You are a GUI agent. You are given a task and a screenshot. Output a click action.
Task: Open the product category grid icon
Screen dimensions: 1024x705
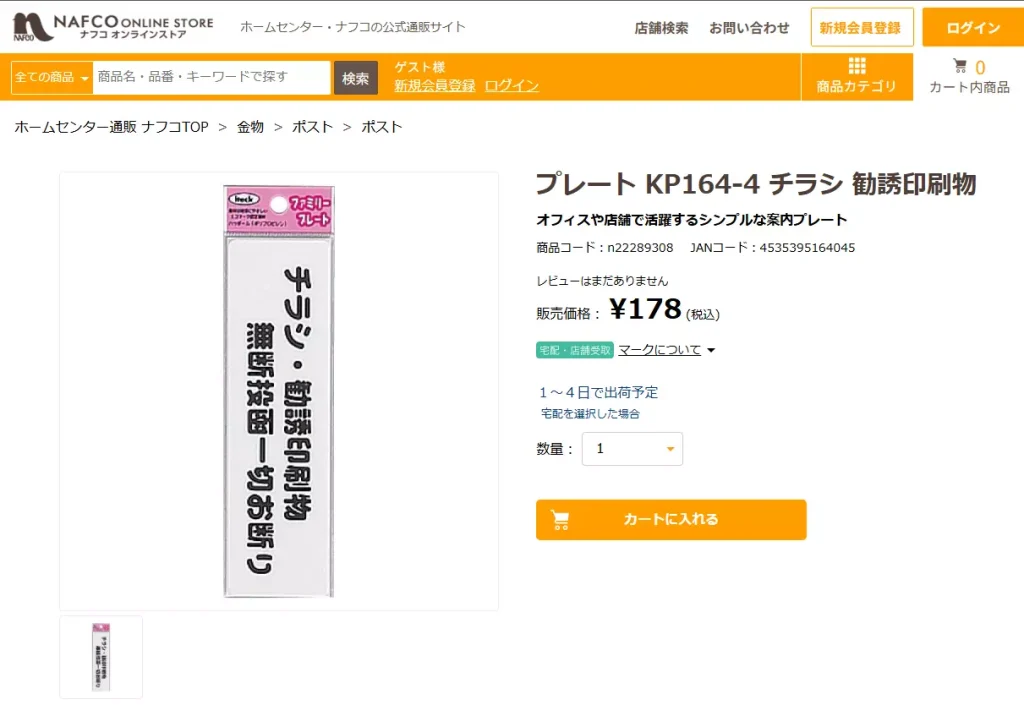[x=856, y=67]
